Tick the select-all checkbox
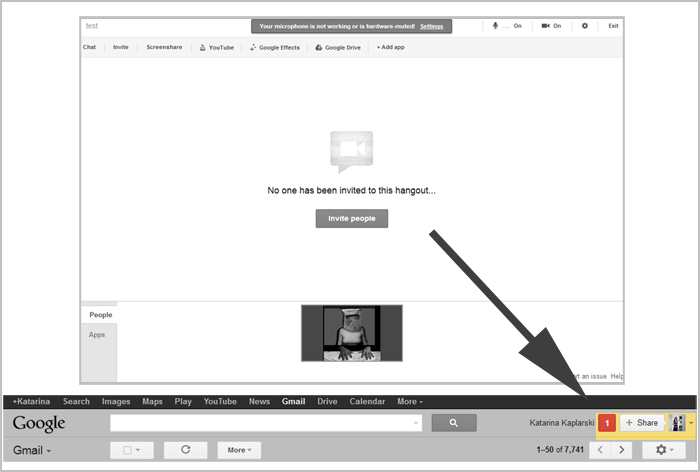 [127, 450]
